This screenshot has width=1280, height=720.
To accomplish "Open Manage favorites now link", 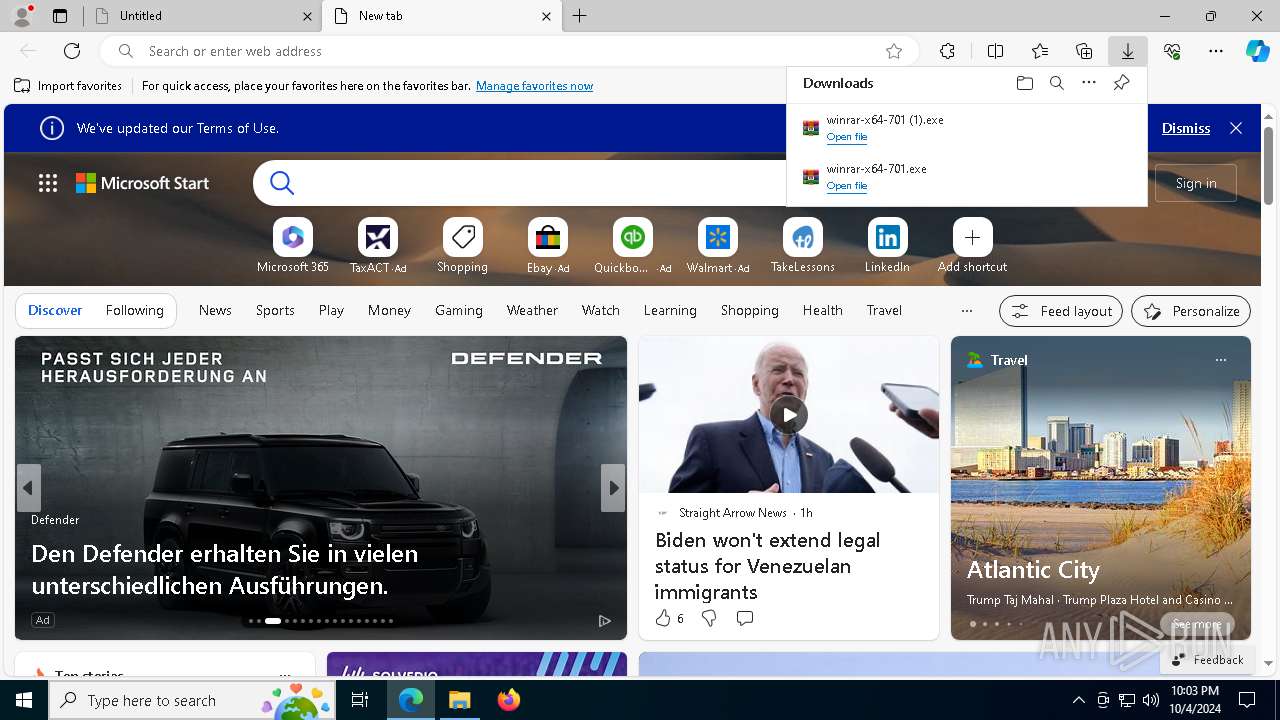I will (x=534, y=86).
